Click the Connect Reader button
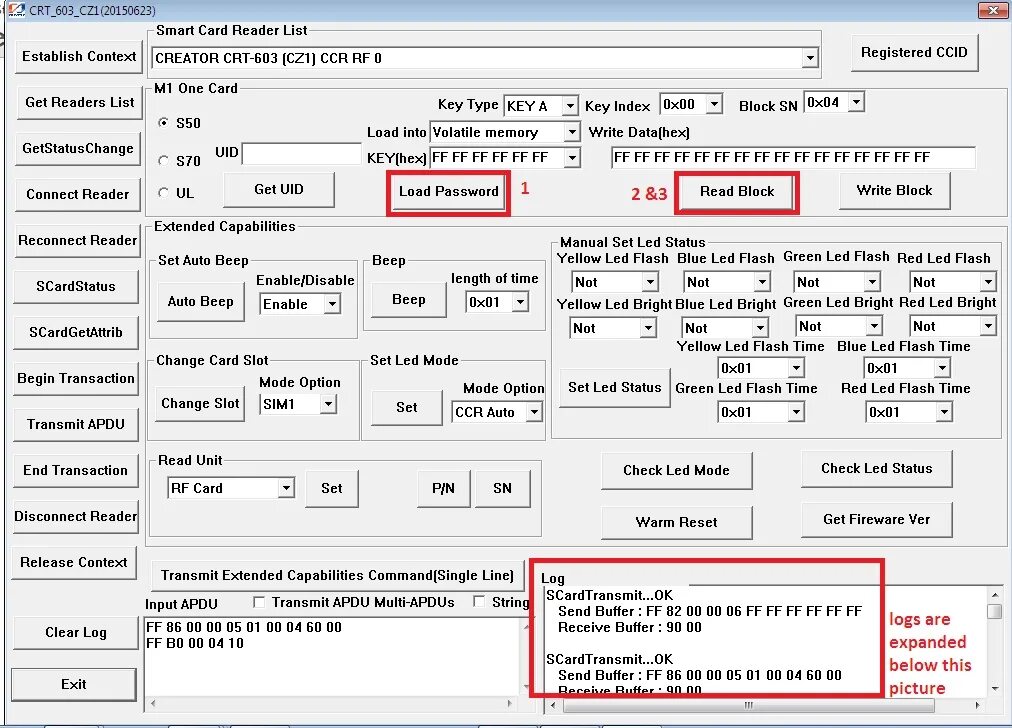 click(x=77, y=194)
